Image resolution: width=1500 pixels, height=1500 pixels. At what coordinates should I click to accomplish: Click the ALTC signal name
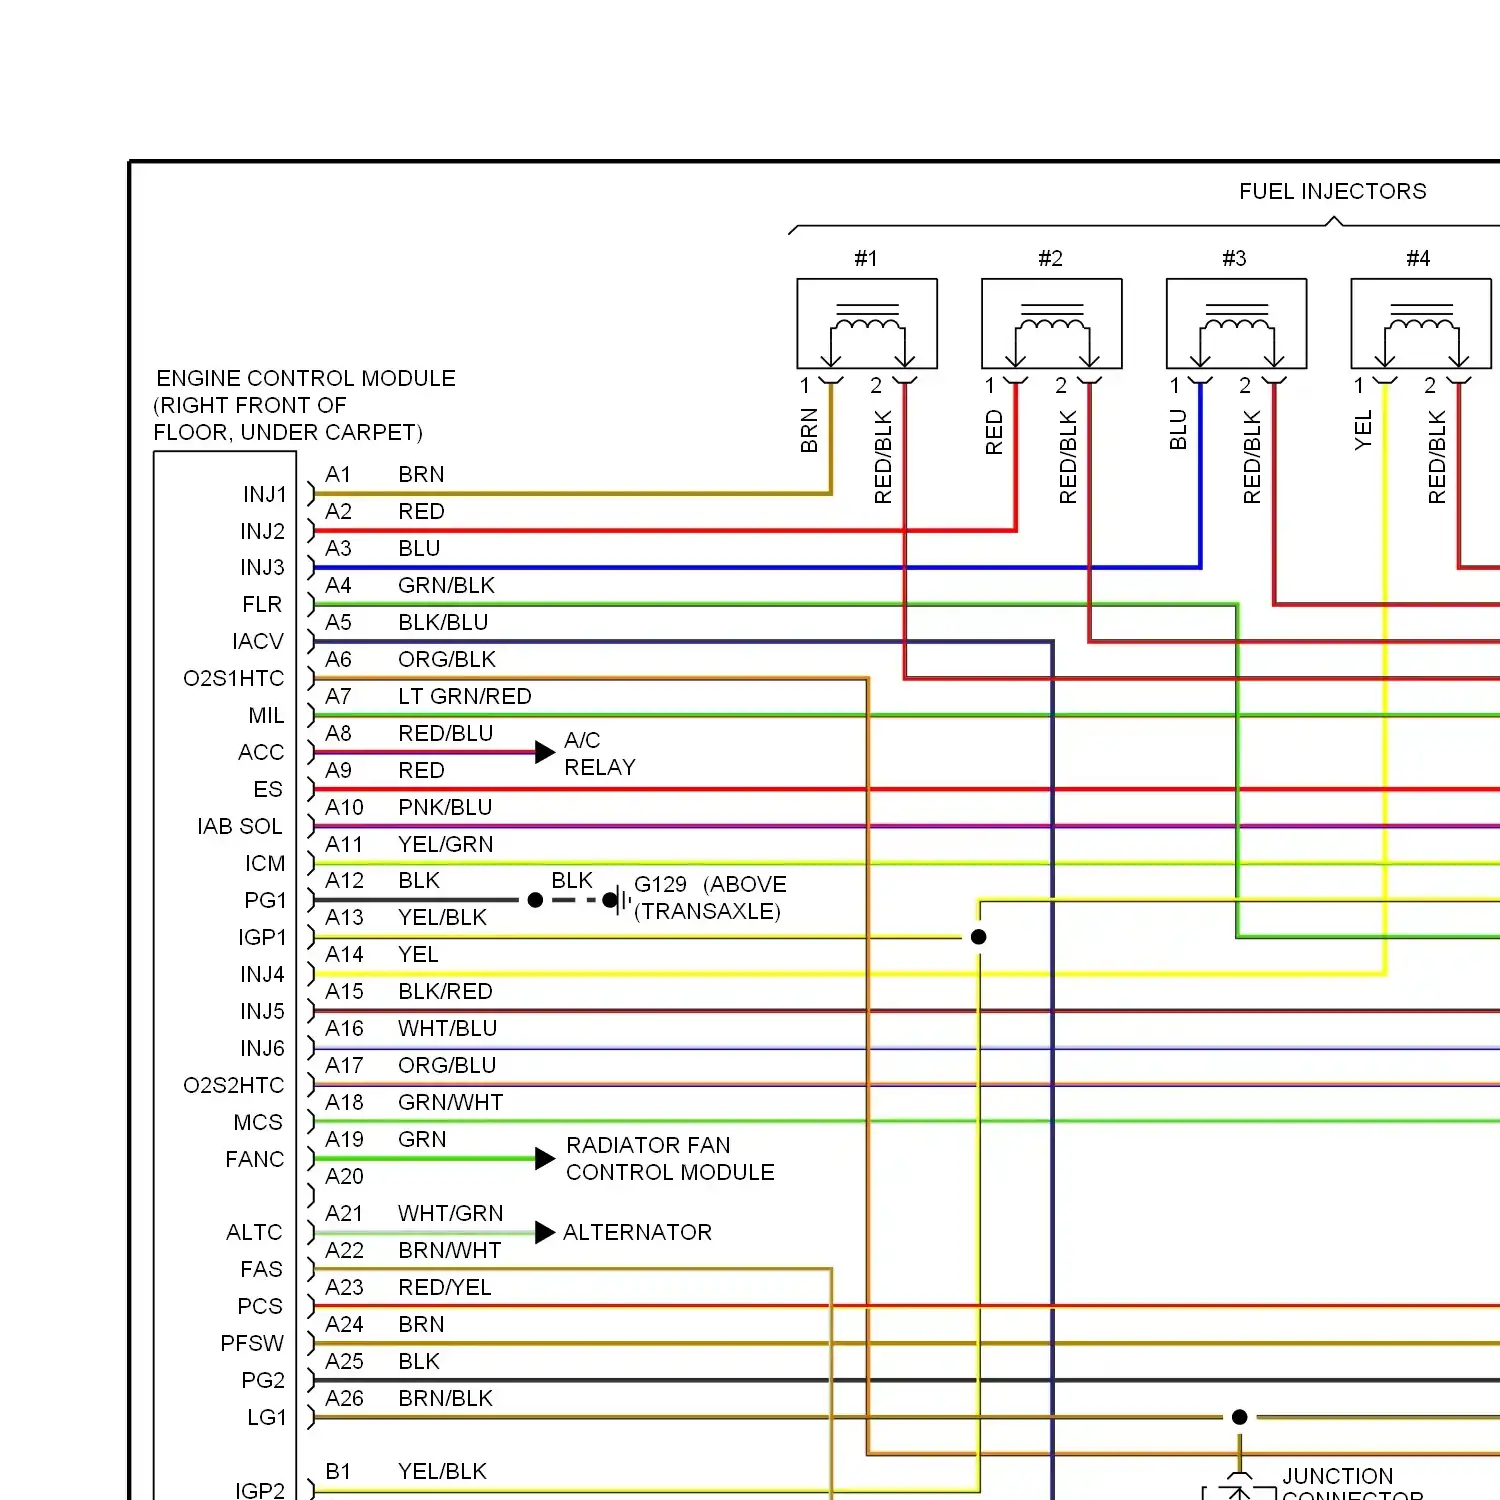pos(254,1232)
